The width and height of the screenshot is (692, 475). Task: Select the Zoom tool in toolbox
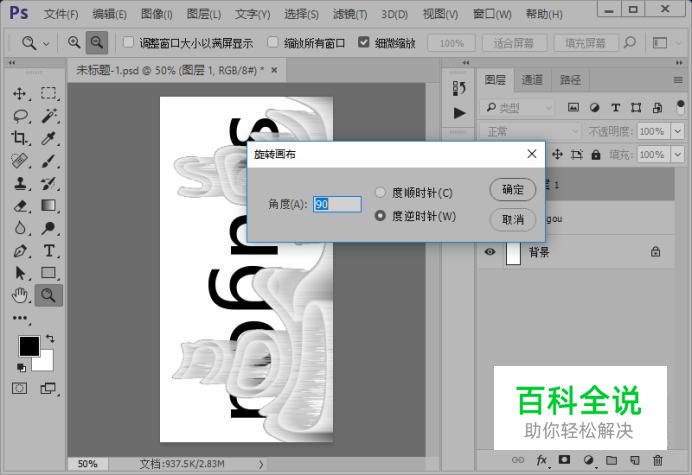pyautogui.click(x=49, y=295)
